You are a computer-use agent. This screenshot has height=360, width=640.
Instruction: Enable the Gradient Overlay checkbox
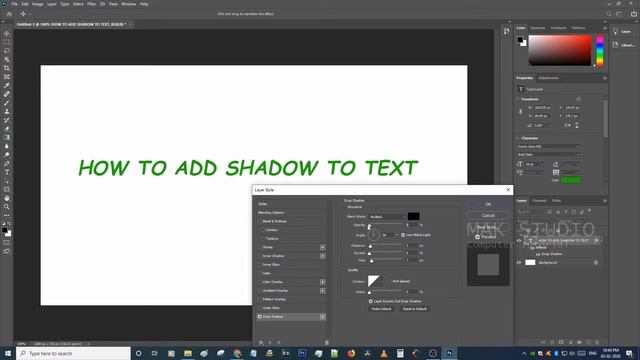point(260,291)
